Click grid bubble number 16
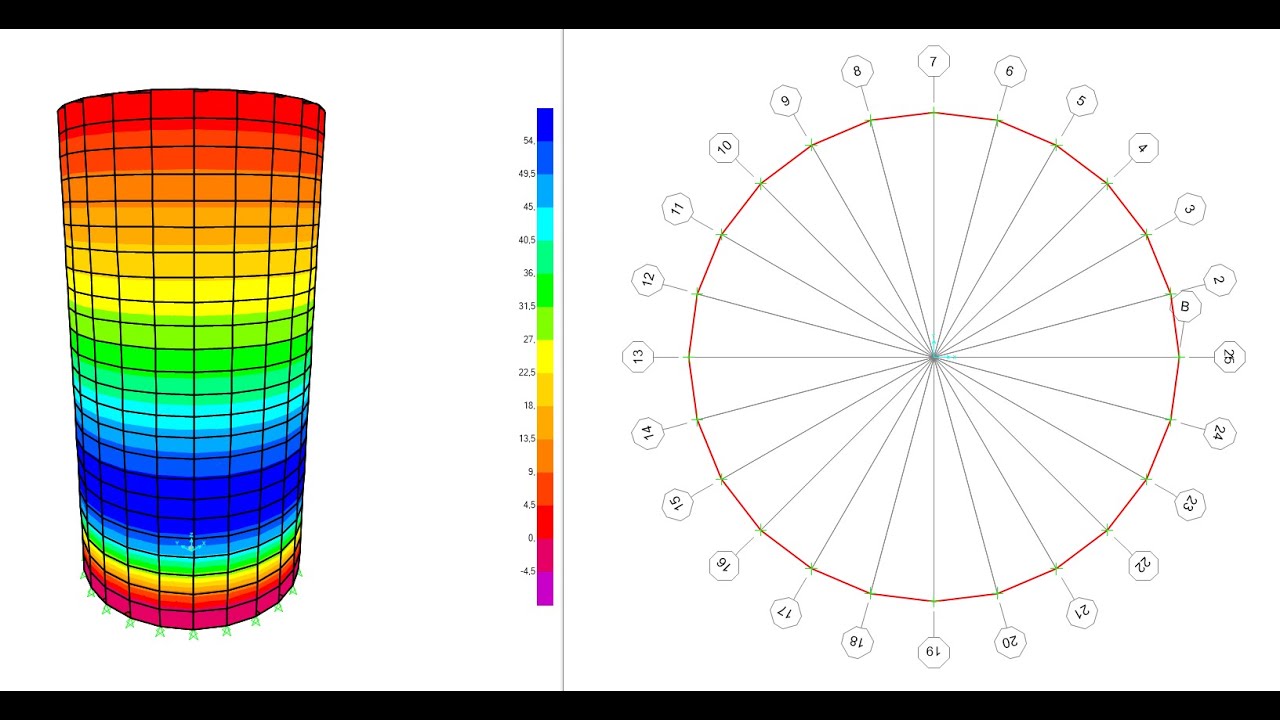This screenshot has width=1280, height=720. pos(724,565)
